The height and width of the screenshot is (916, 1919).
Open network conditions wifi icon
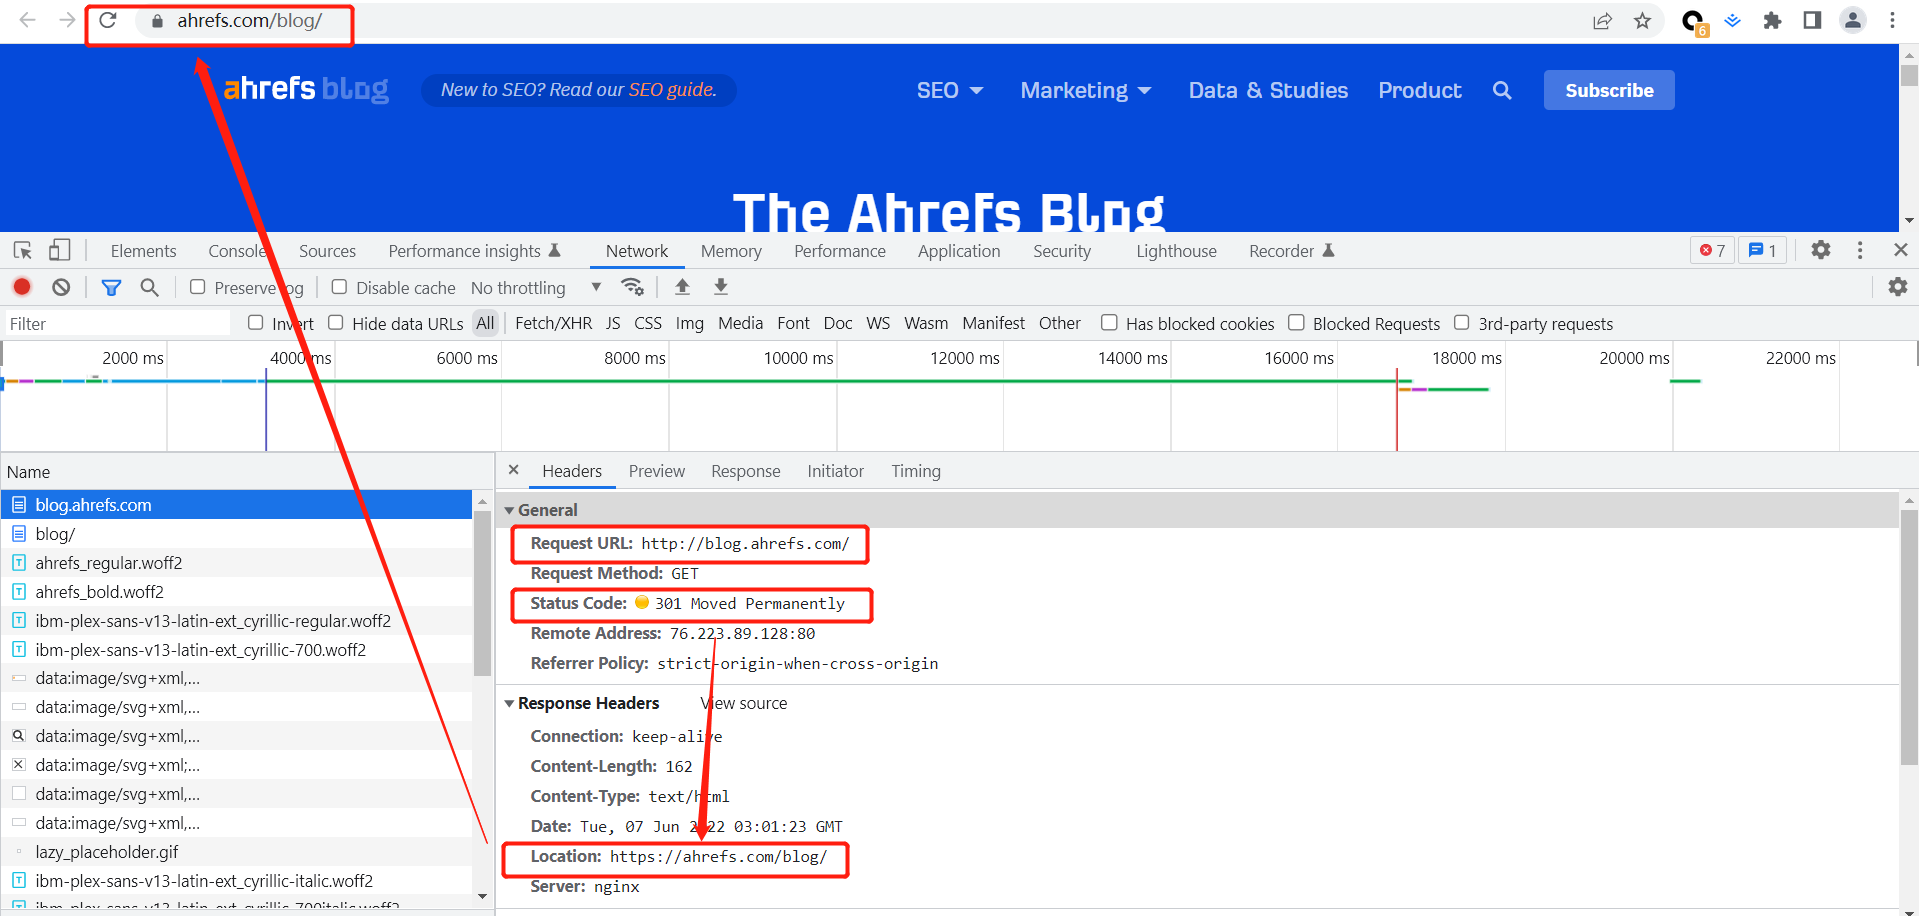coord(632,287)
